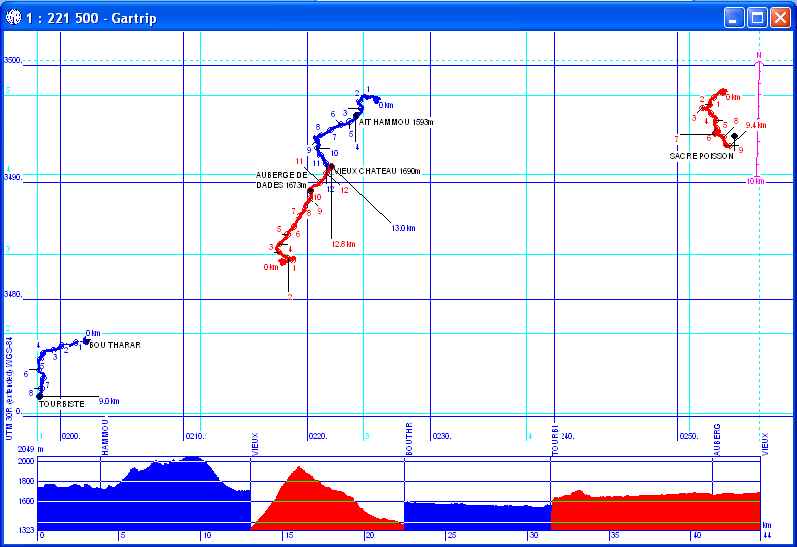This screenshot has height=547, width=797.
Task: Click the last red elevation profile segment
Action: (655, 510)
